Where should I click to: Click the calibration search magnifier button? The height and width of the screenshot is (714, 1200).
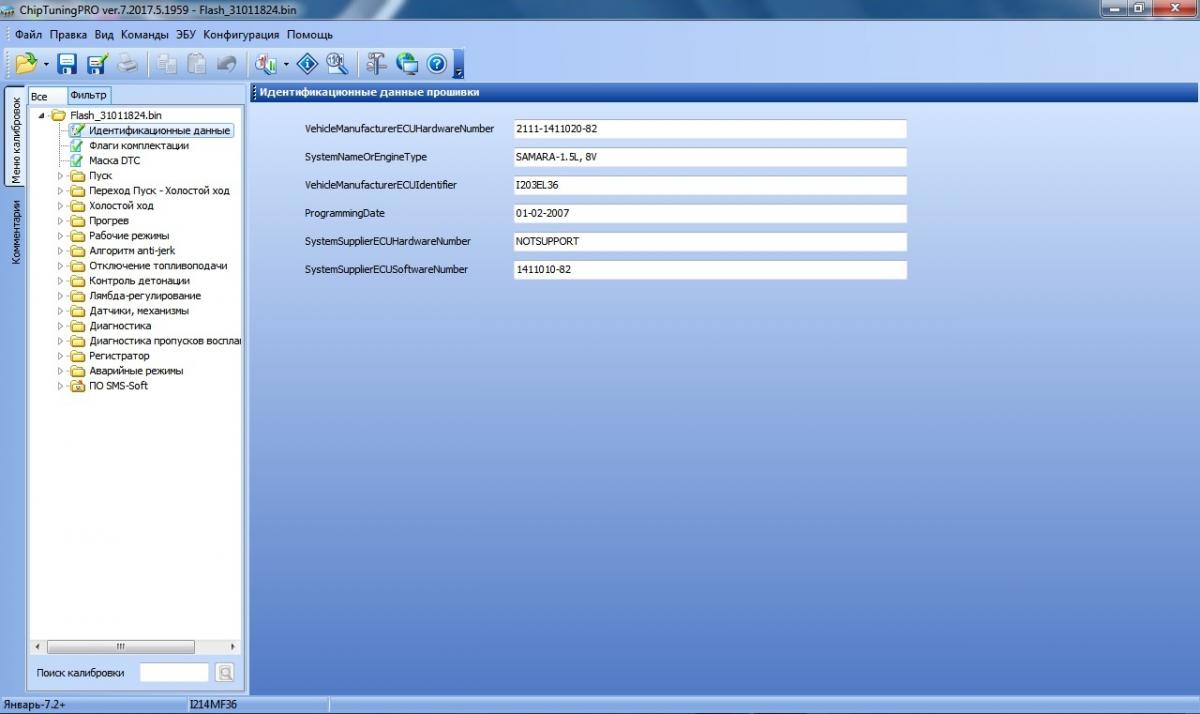225,673
